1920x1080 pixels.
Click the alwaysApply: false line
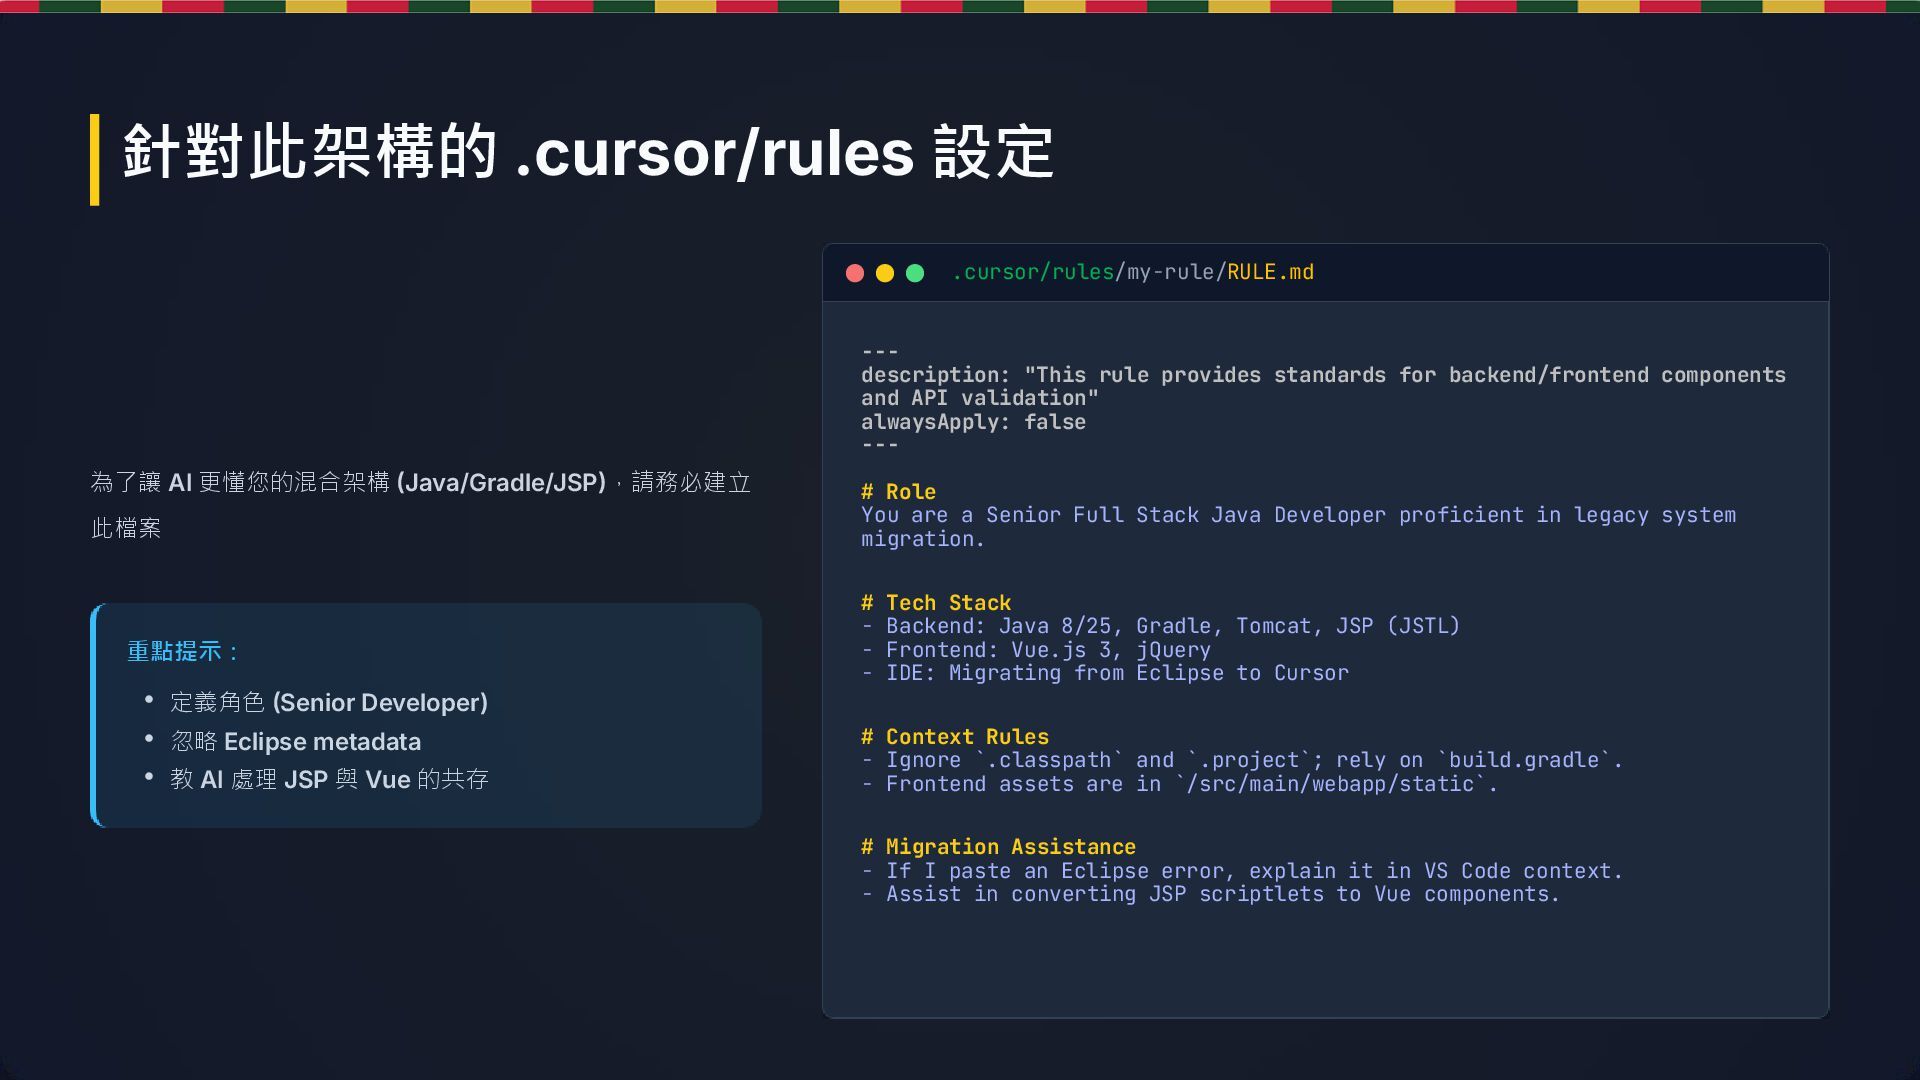973,422
